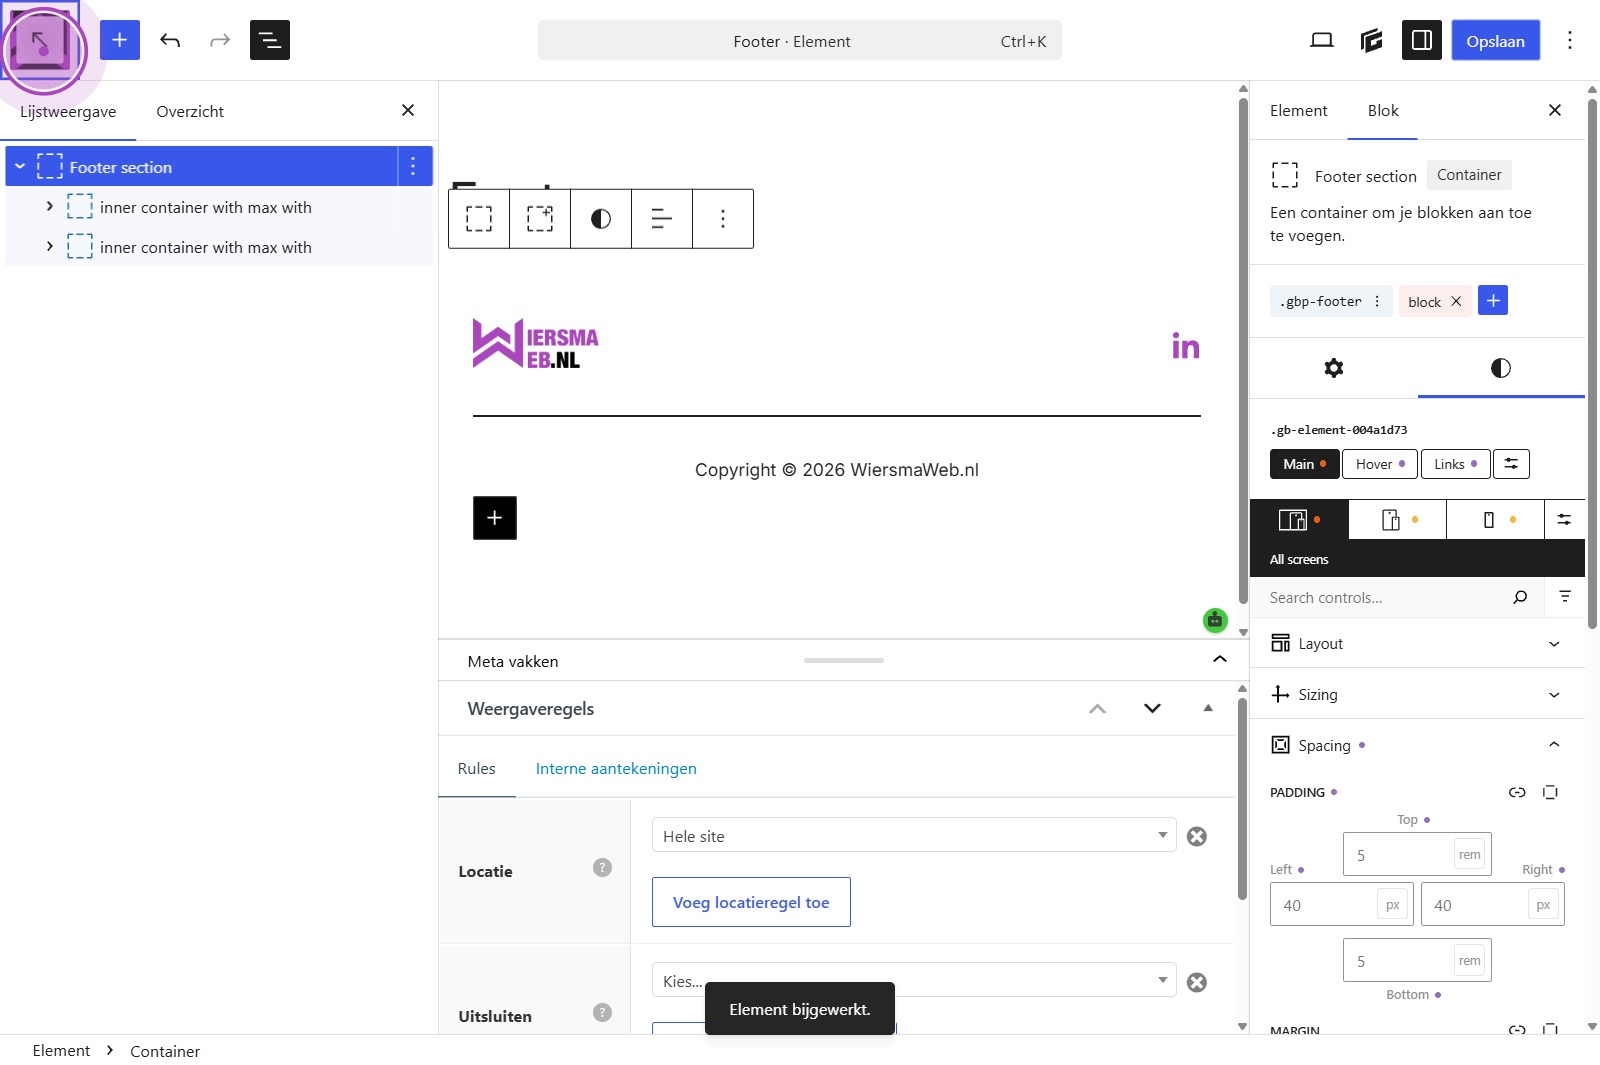Open the Kies... exclude dropdown
This screenshot has height=1065, width=1600.
[x=914, y=980]
